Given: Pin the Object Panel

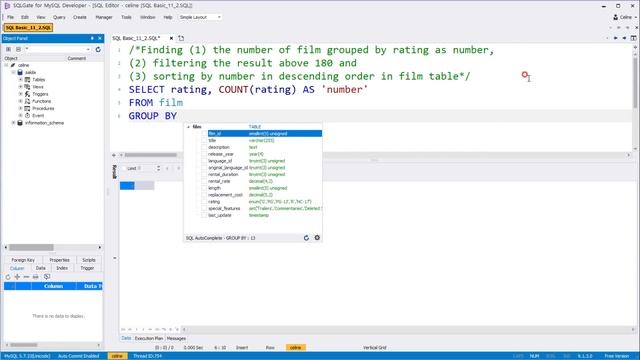Looking at the screenshot, I should [92, 38].
